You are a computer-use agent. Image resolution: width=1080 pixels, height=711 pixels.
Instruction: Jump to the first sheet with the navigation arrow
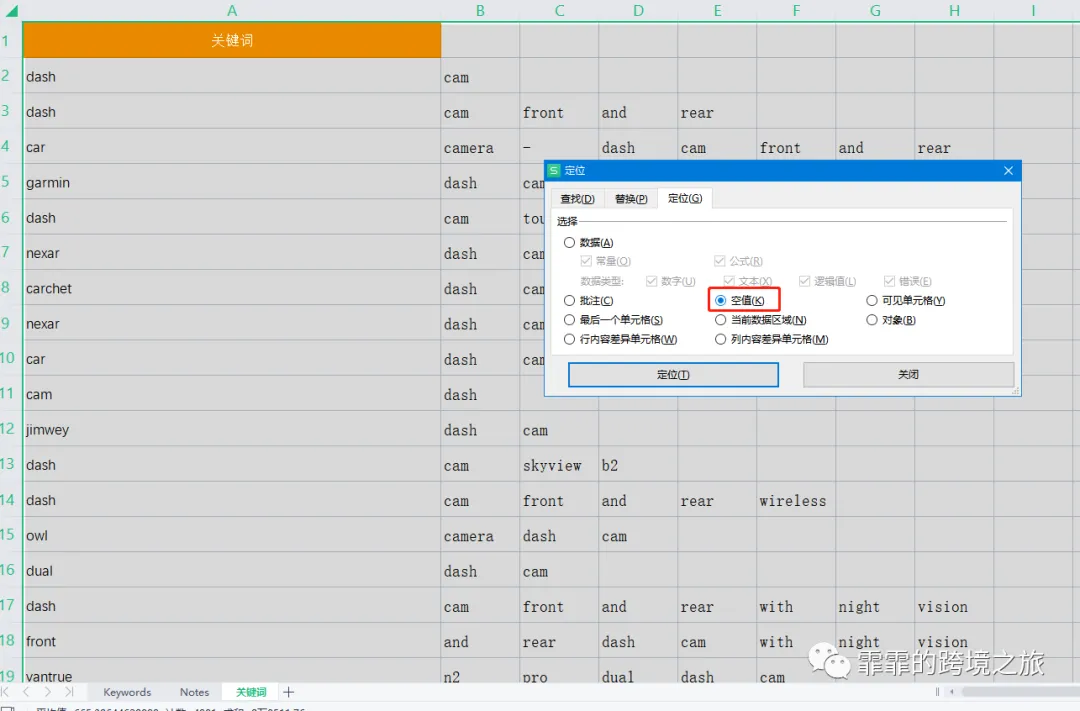click(6, 692)
